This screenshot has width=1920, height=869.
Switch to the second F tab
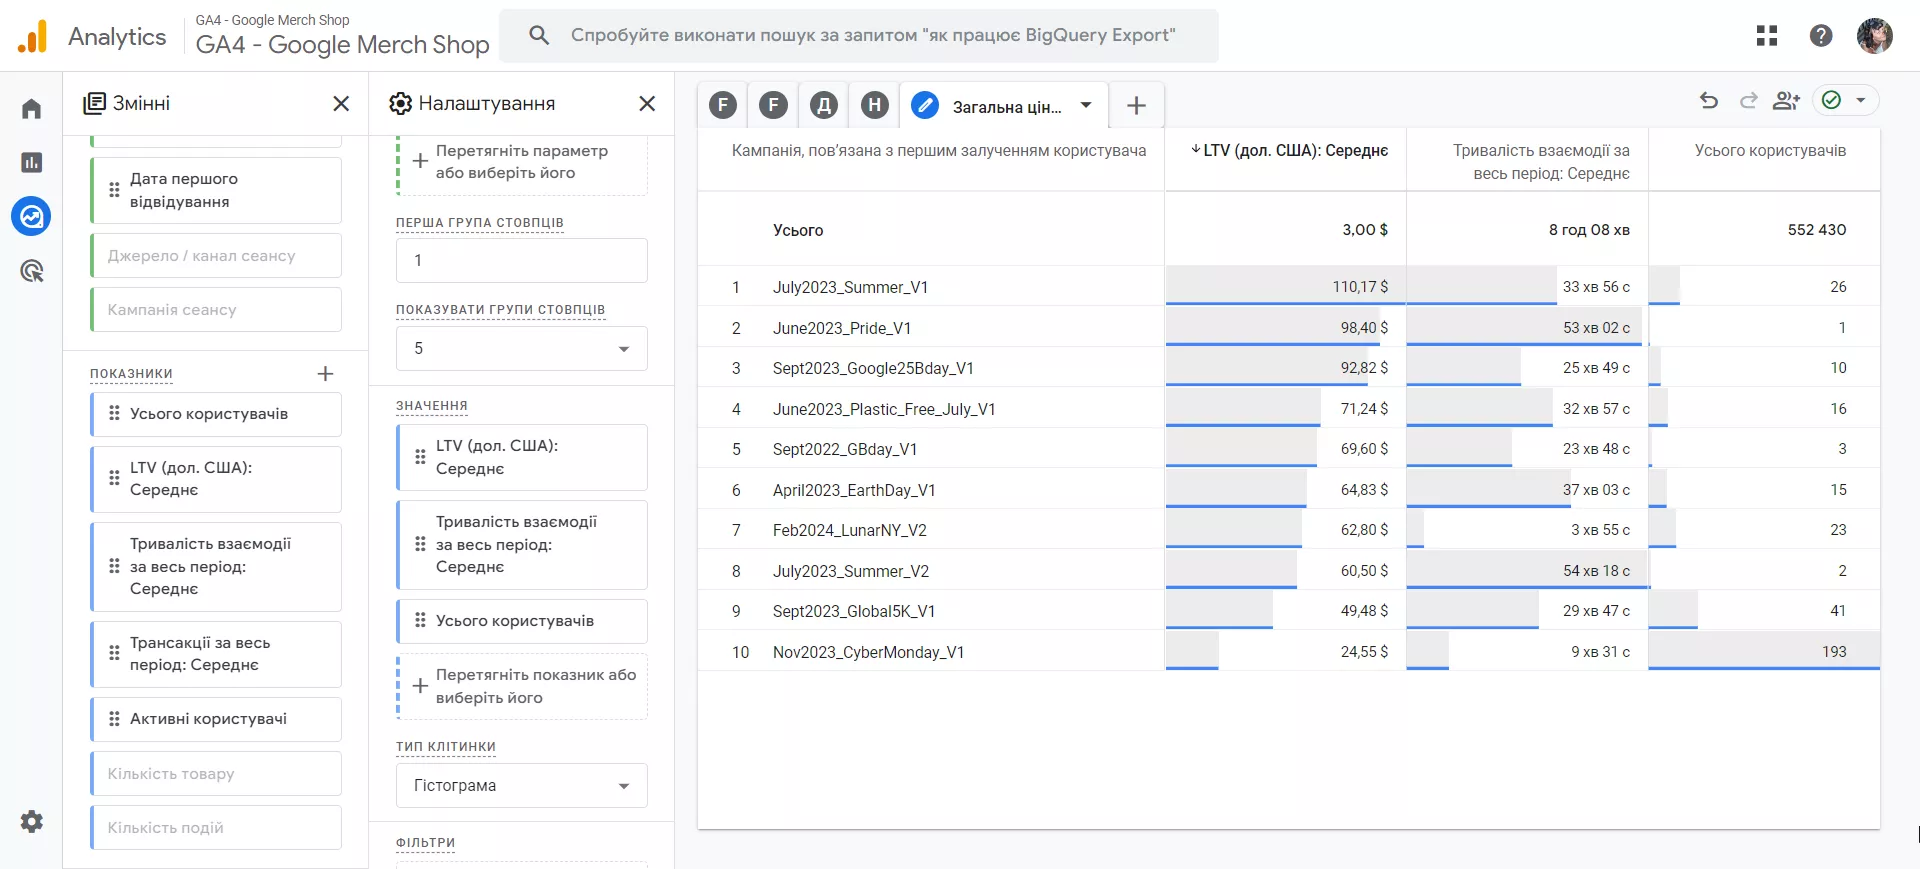(x=773, y=105)
